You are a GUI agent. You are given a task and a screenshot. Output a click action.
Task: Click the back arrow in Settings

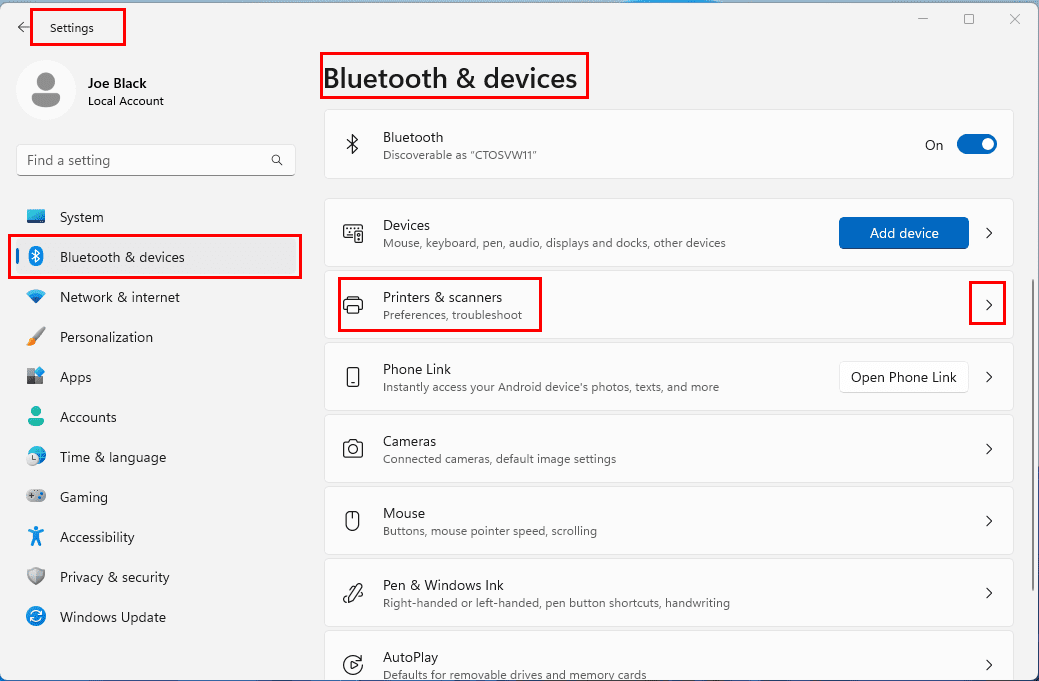(x=24, y=28)
